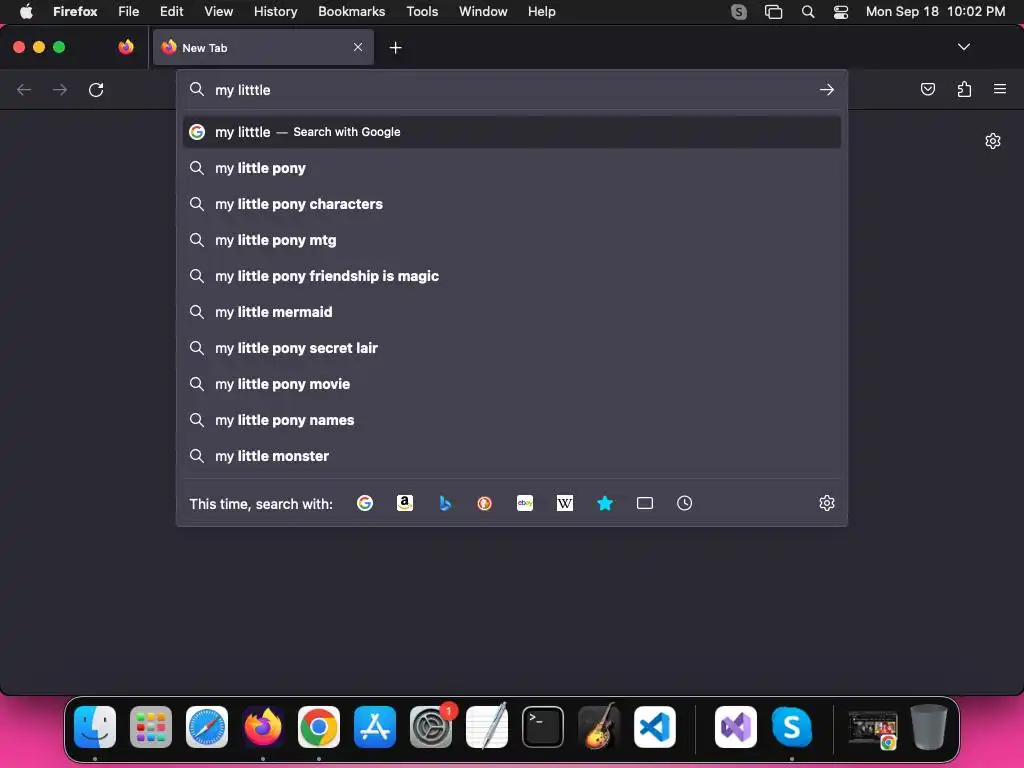Screen dimensions: 1024x768
Task: Pick suggestion "my little pony characters"
Action: click(511, 204)
